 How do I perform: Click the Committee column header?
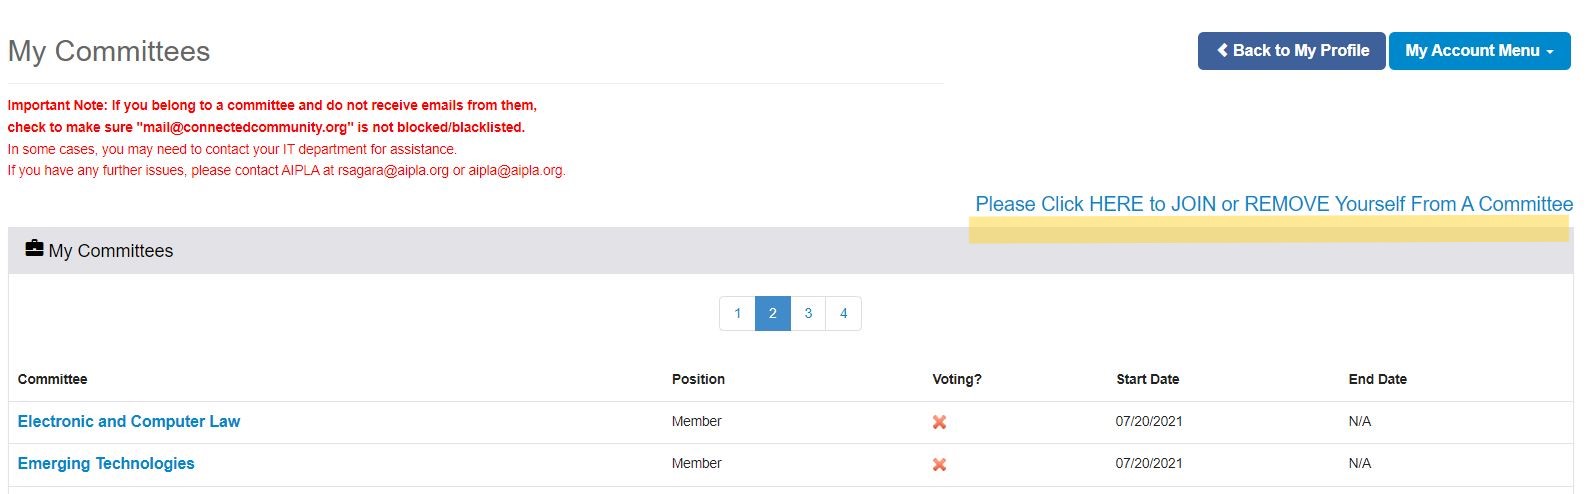tap(52, 379)
